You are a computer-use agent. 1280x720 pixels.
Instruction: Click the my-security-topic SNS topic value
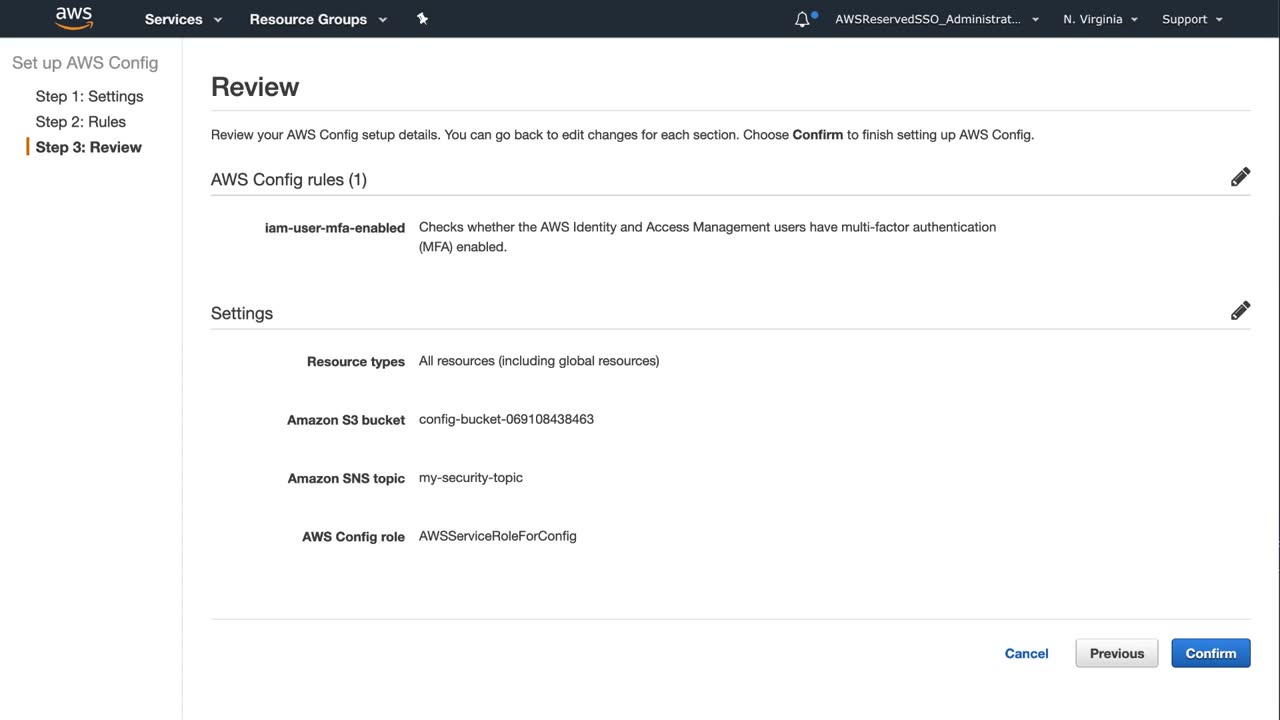tap(470, 477)
